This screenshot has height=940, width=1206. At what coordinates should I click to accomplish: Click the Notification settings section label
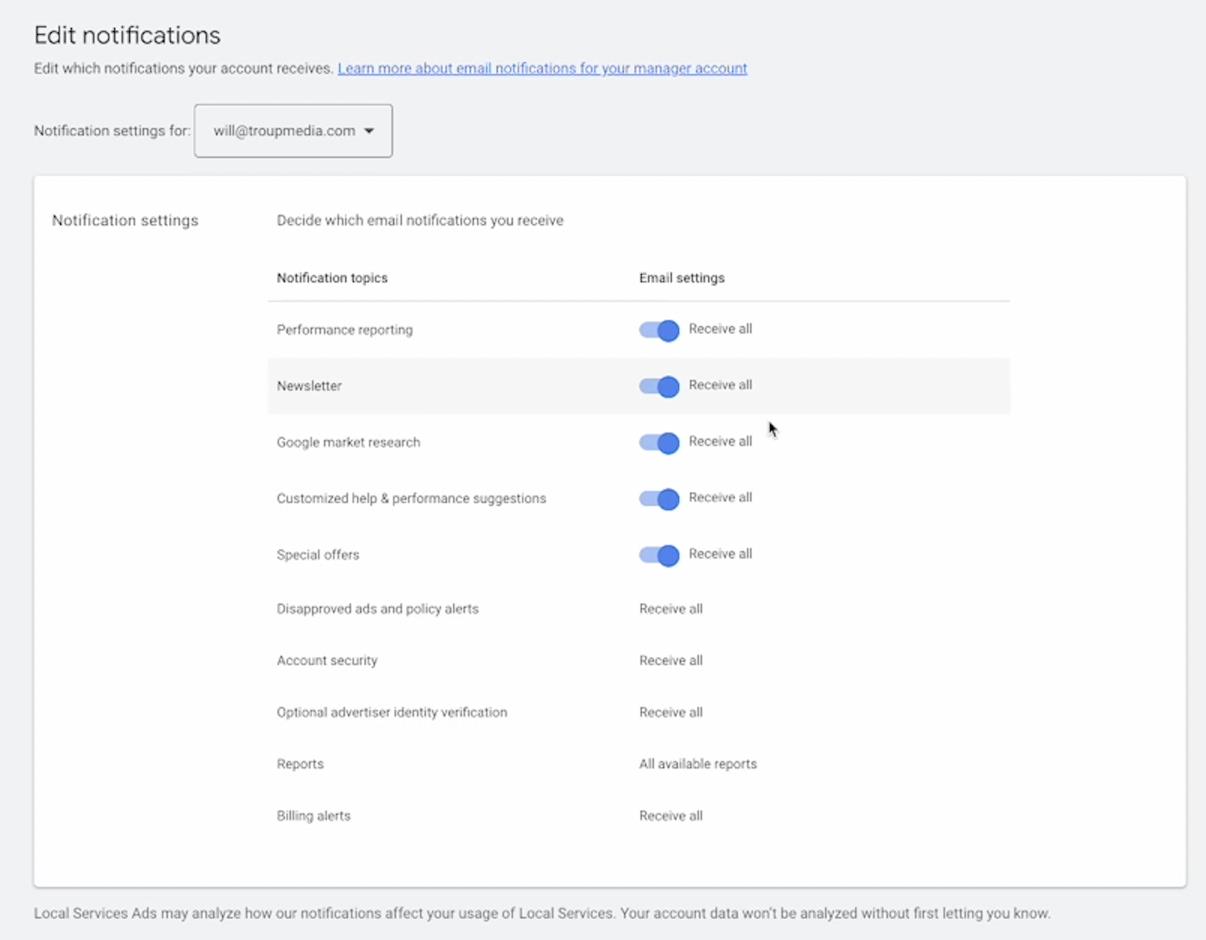[x=125, y=221]
